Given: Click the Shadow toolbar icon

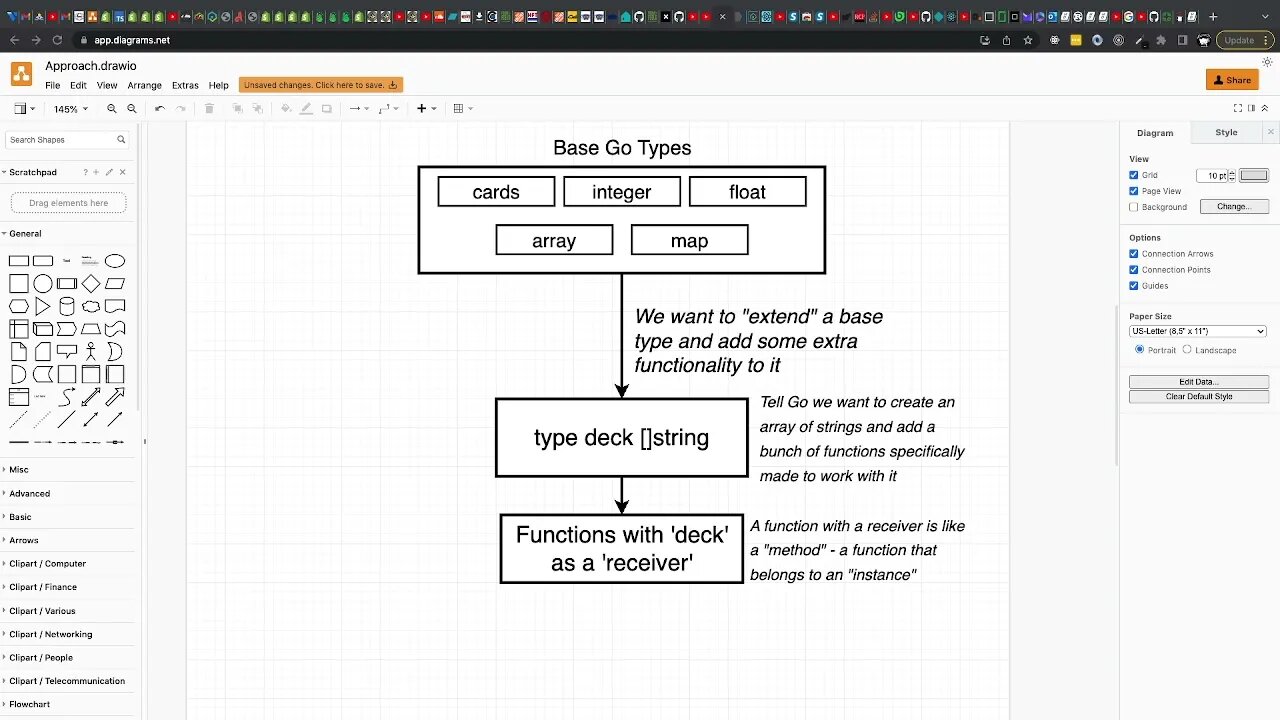Looking at the screenshot, I should point(326,109).
